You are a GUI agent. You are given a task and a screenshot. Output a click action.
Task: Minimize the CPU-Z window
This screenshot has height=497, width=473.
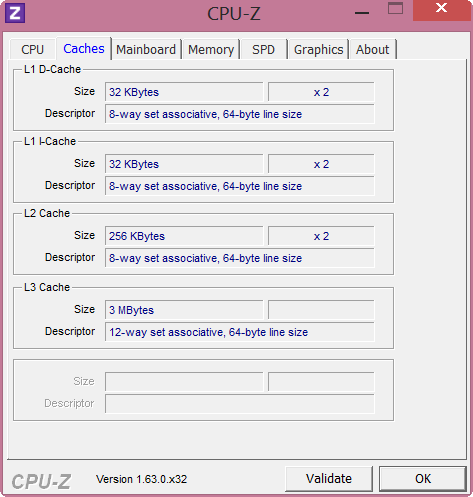pyautogui.click(x=362, y=13)
